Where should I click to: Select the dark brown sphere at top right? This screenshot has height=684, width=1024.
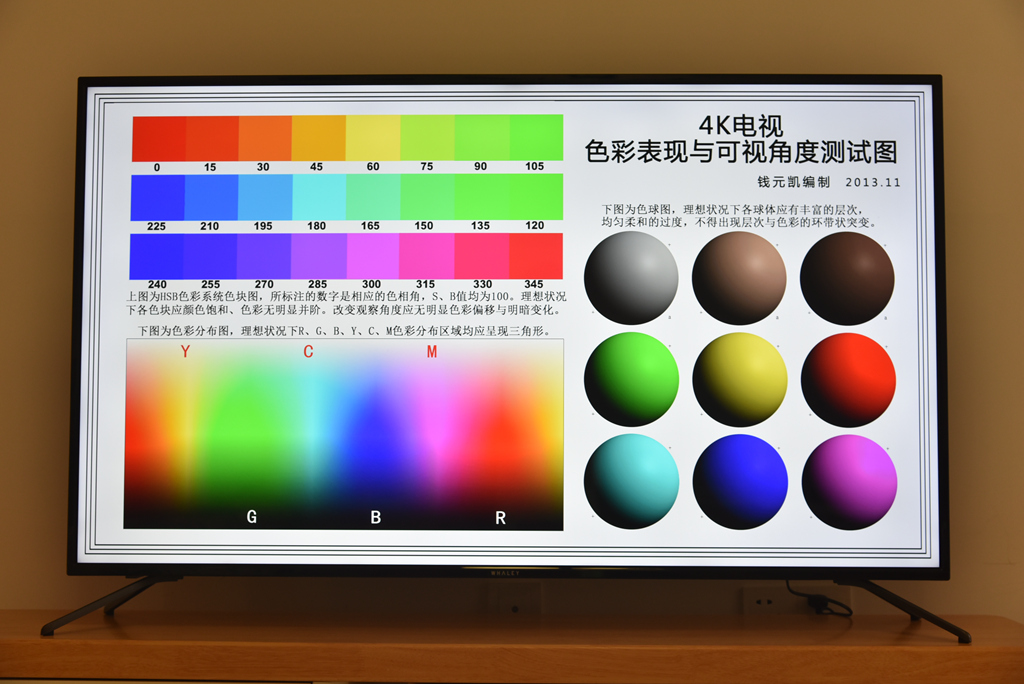(x=846, y=277)
